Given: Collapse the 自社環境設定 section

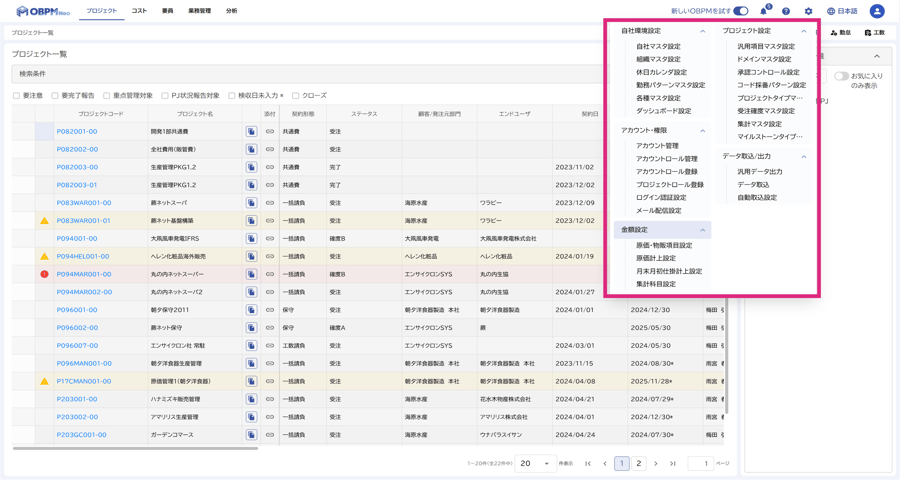Looking at the screenshot, I should coord(702,31).
